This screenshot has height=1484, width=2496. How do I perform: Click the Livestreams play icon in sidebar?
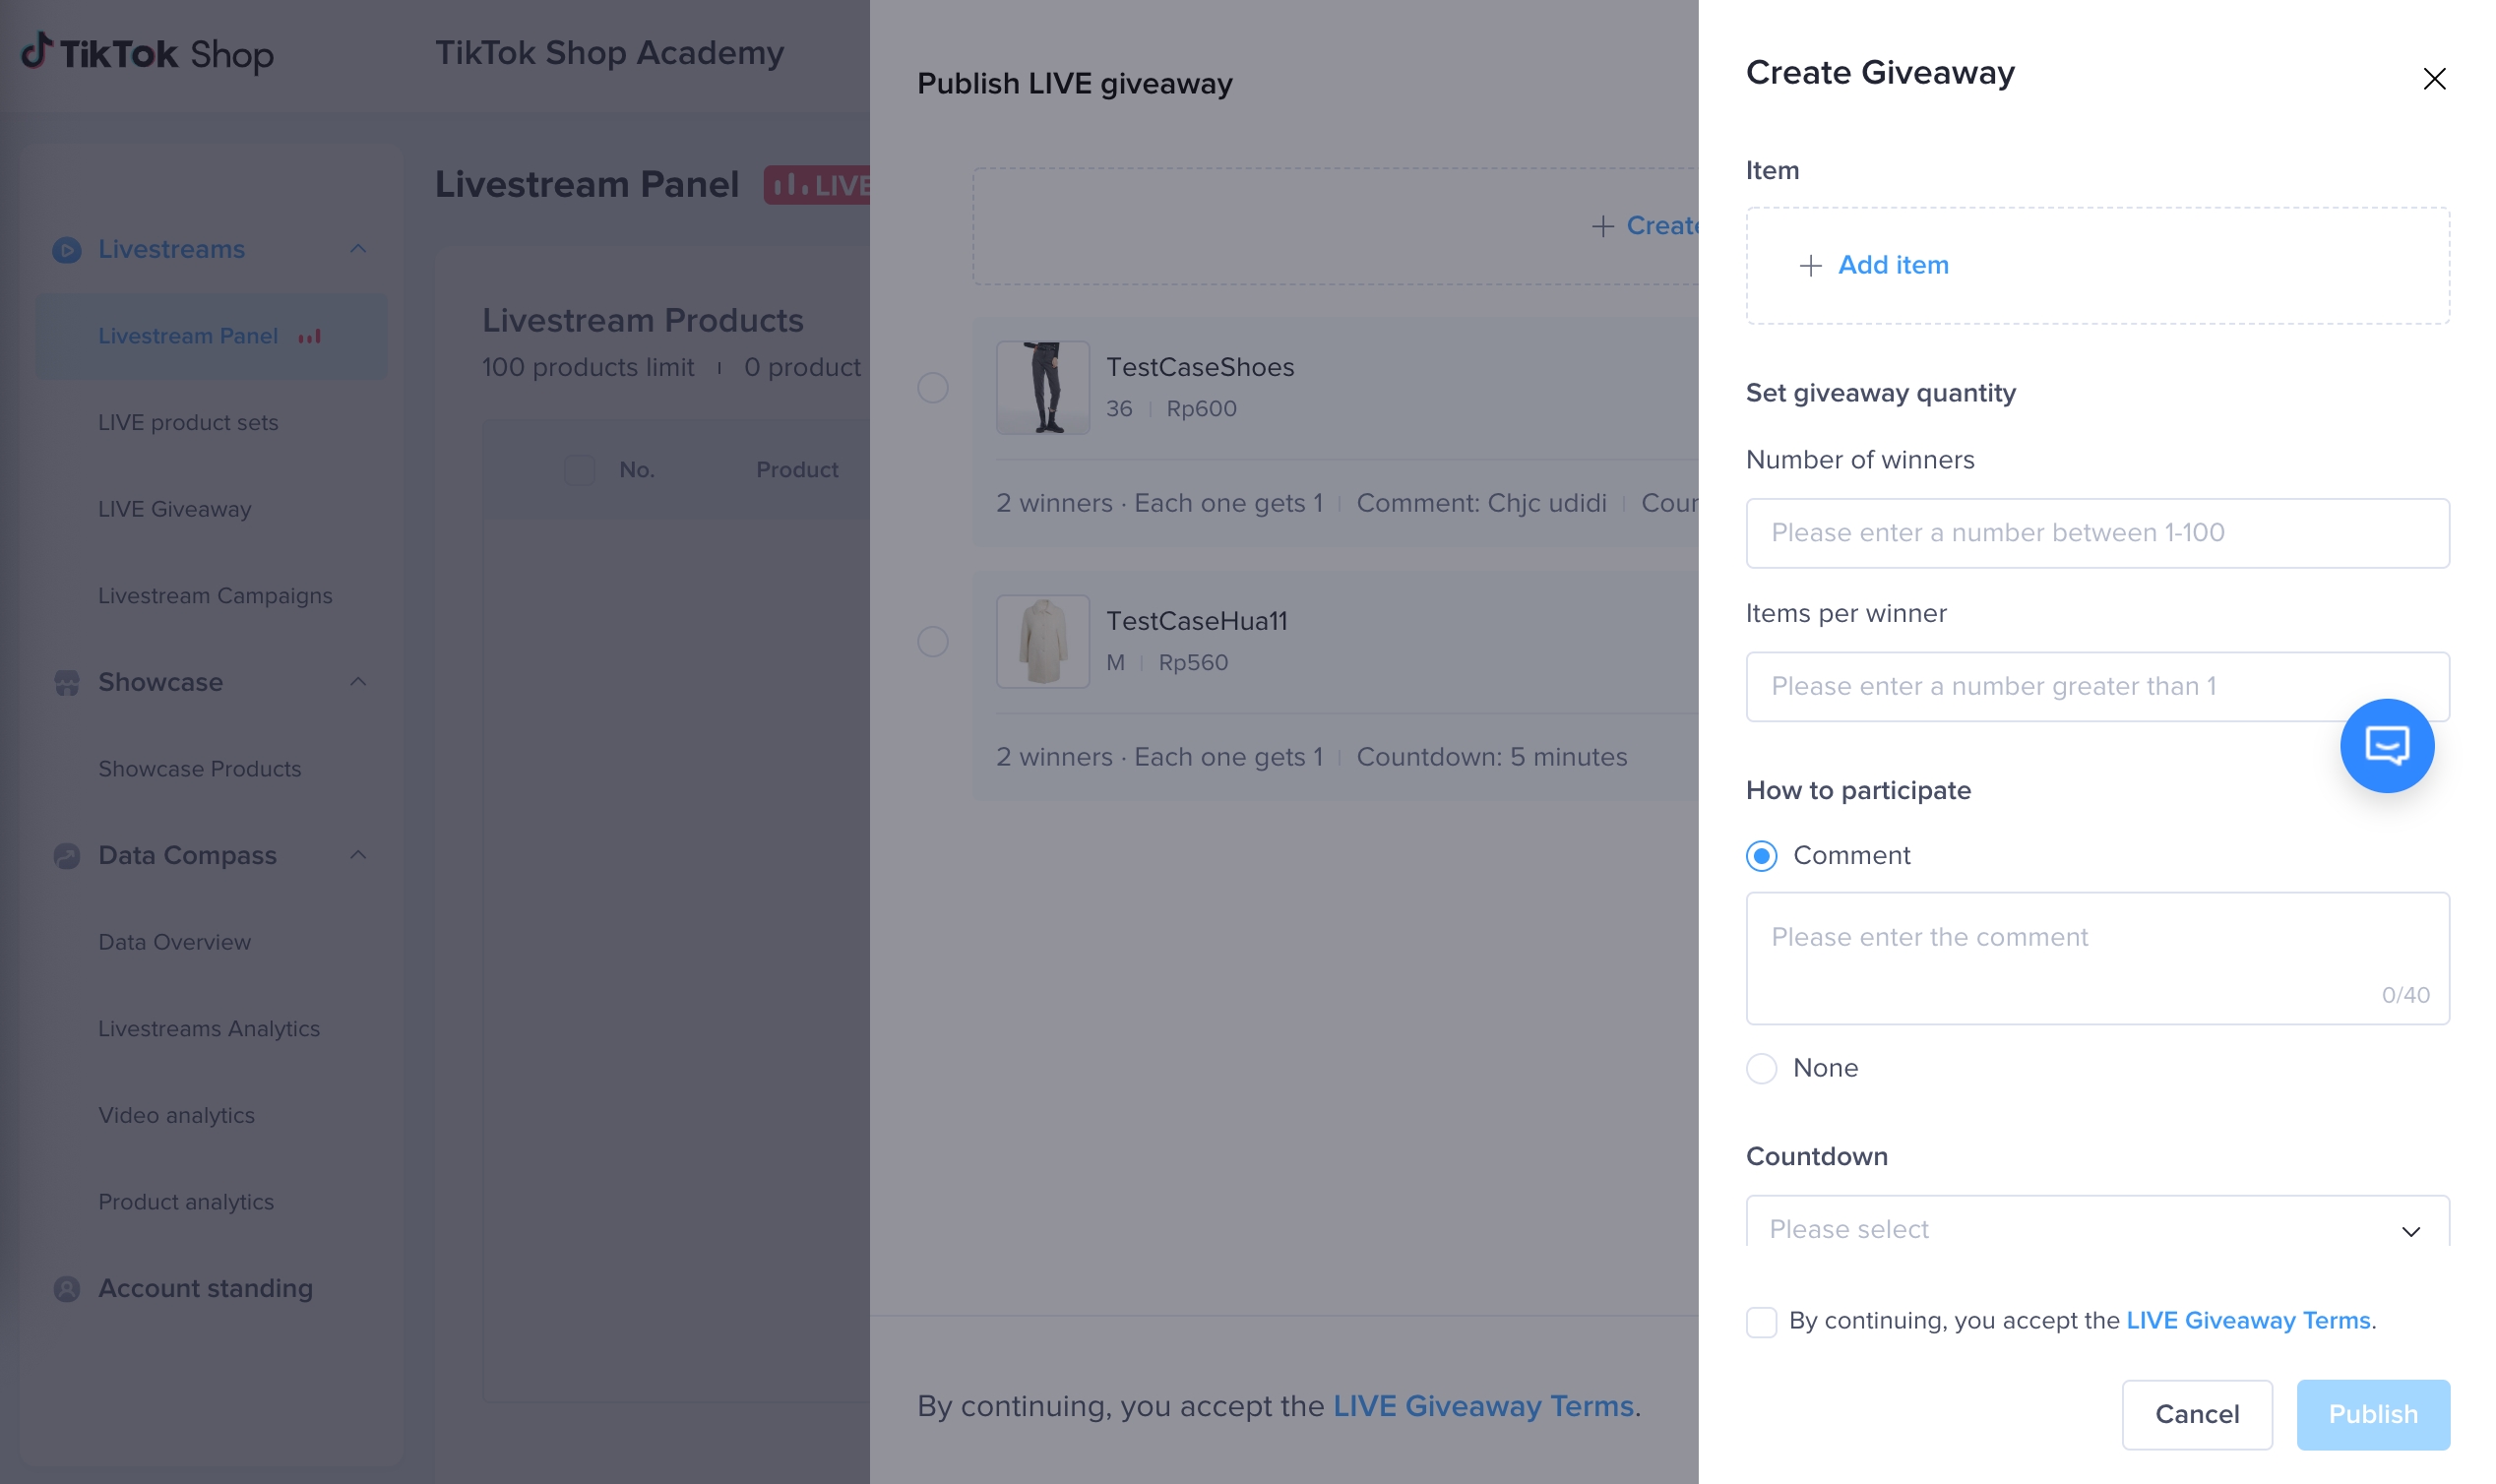67,250
